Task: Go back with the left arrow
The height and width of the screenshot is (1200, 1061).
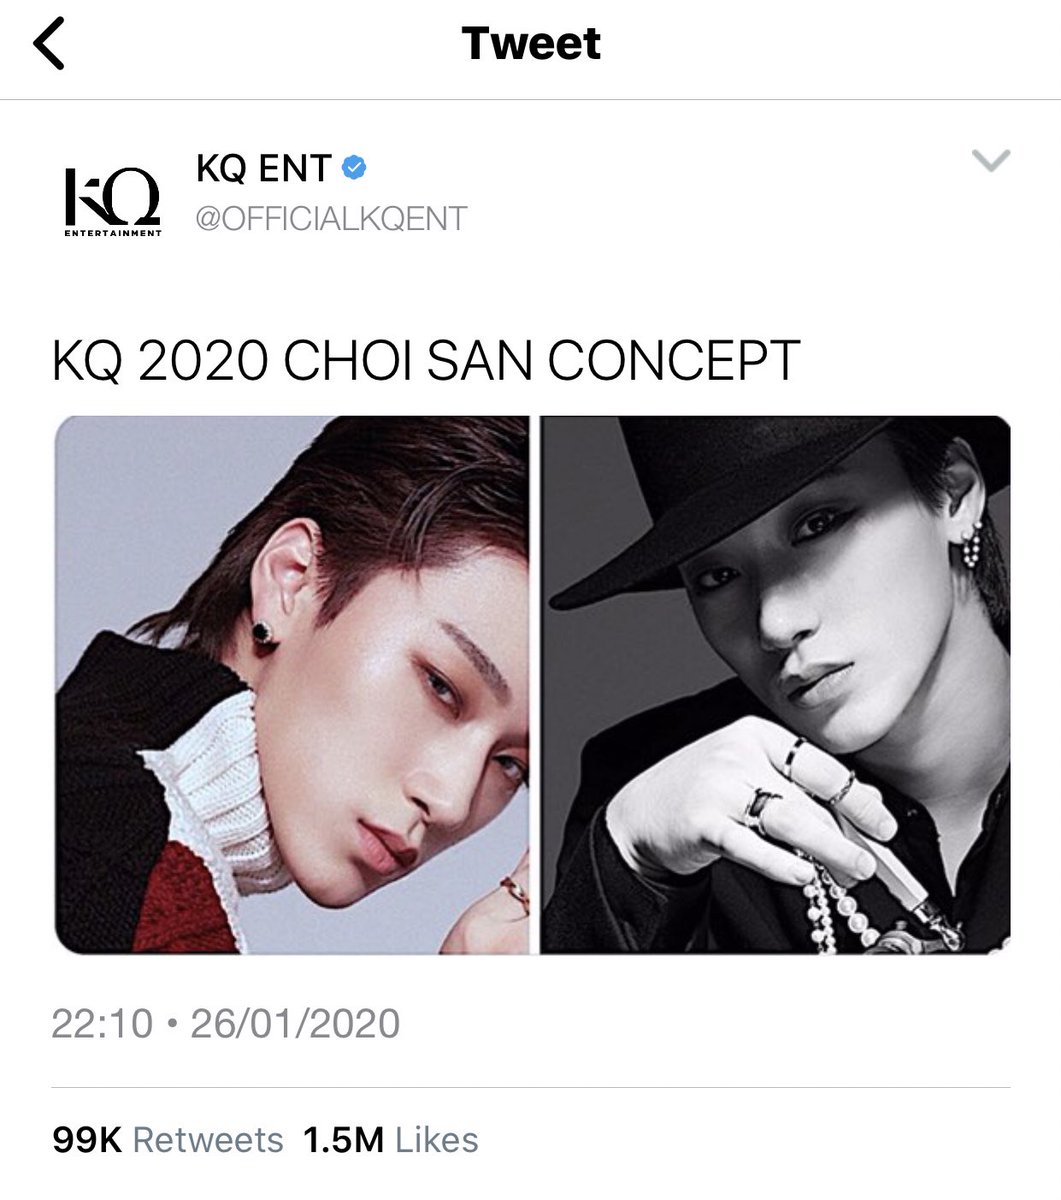Action: coord(49,46)
